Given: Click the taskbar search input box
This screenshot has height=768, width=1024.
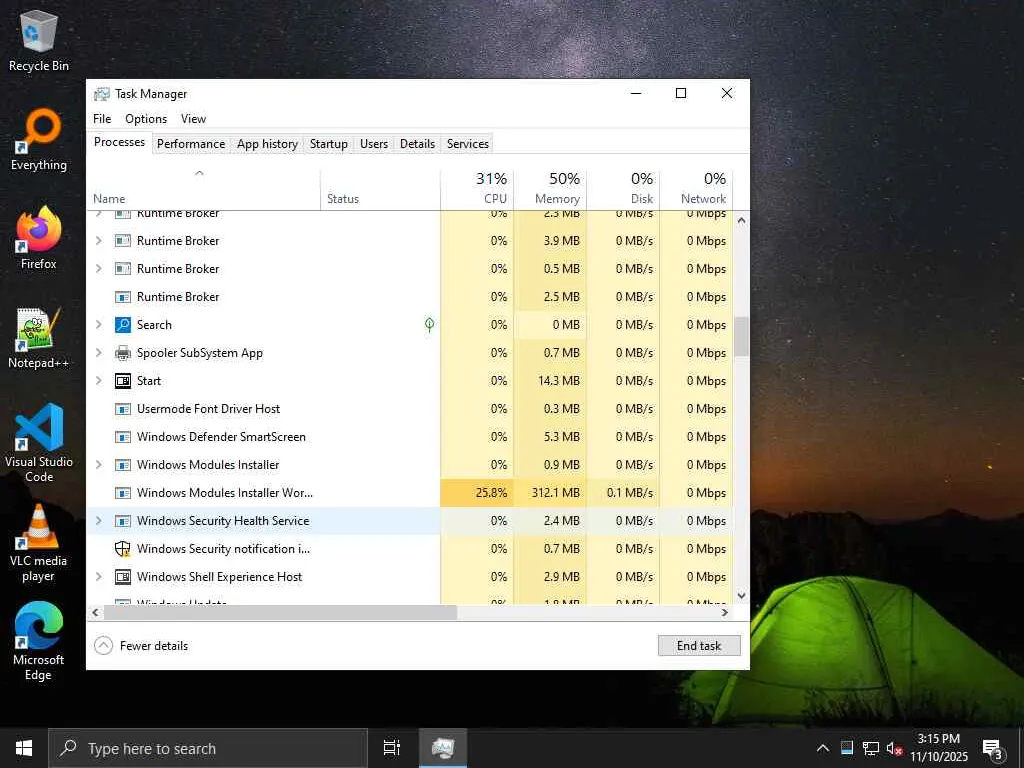Looking at the screenshot, I should coord(208,748).
